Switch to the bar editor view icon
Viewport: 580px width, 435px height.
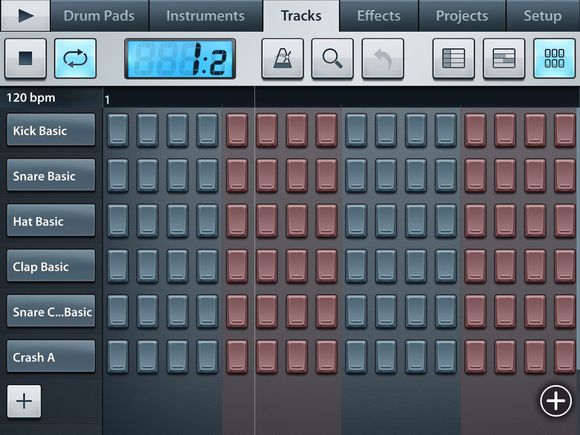[x=504, y=58]
